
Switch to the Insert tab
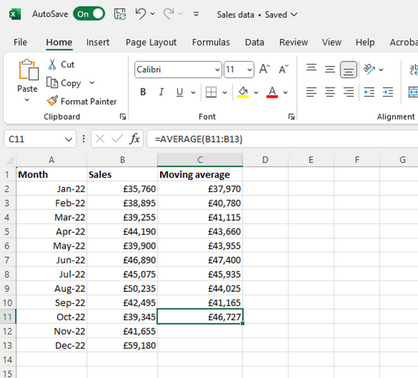(x=98, y=42)
